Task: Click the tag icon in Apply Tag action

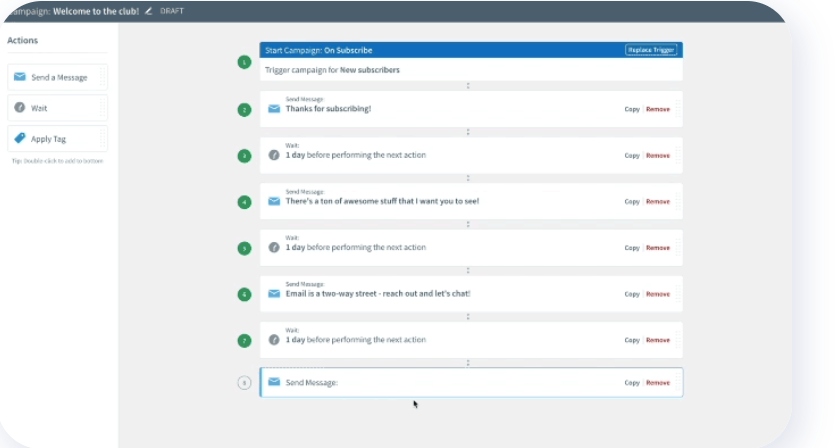Action: click(20, 139)
